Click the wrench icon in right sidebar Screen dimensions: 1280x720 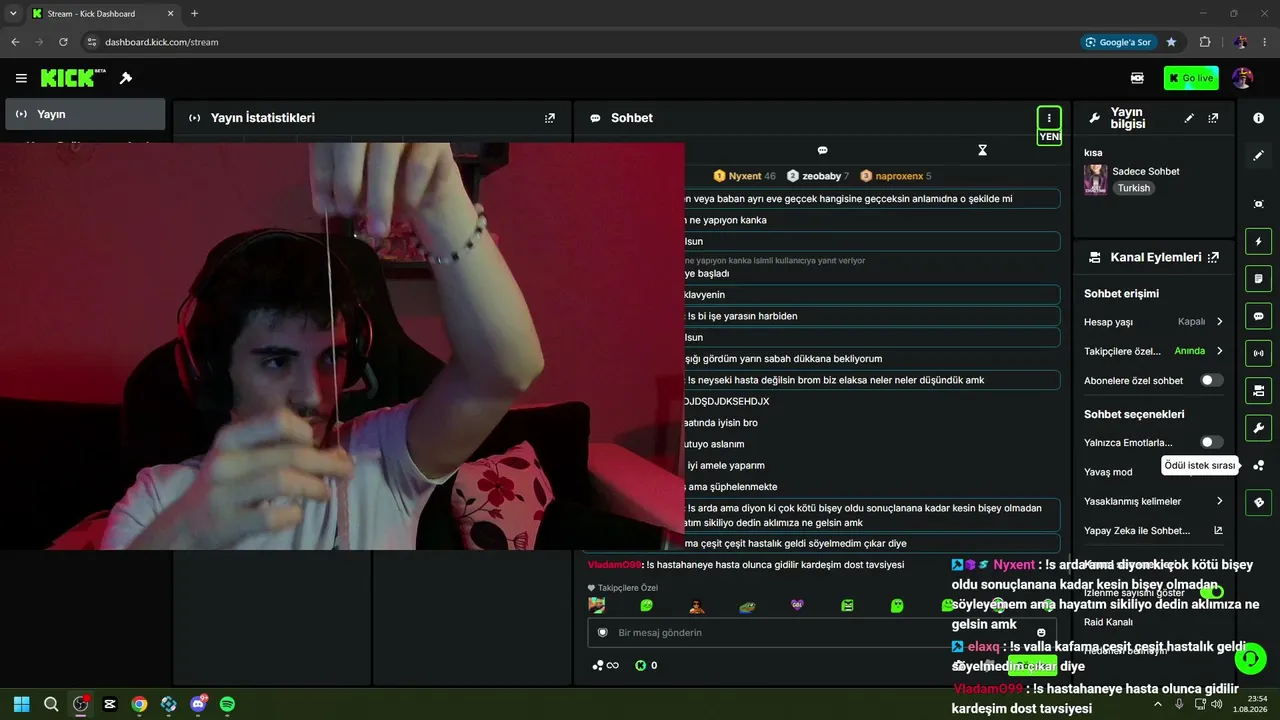coord(1258,428)
